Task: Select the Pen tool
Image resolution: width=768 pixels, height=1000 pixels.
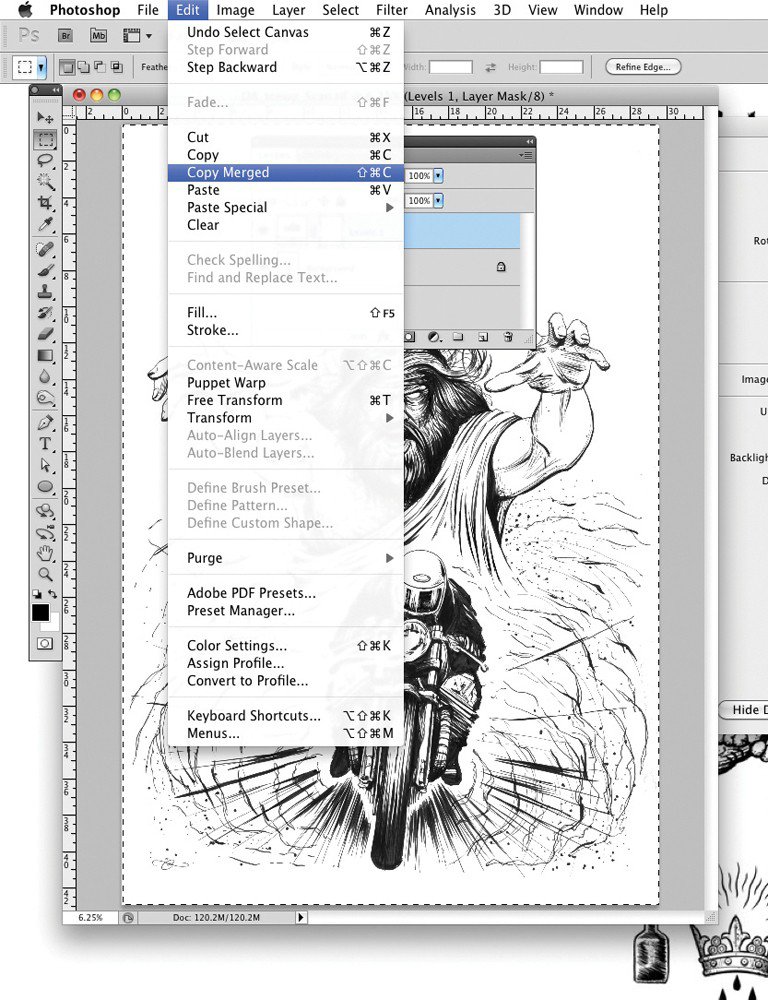Action: pyautogui.click(x=45, y=422)
